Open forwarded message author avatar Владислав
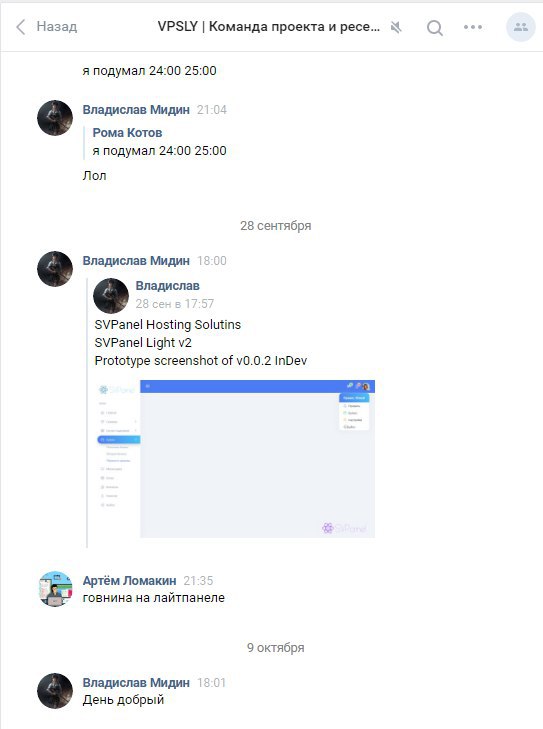The image size is (543, 729). (x=111, y=296)
